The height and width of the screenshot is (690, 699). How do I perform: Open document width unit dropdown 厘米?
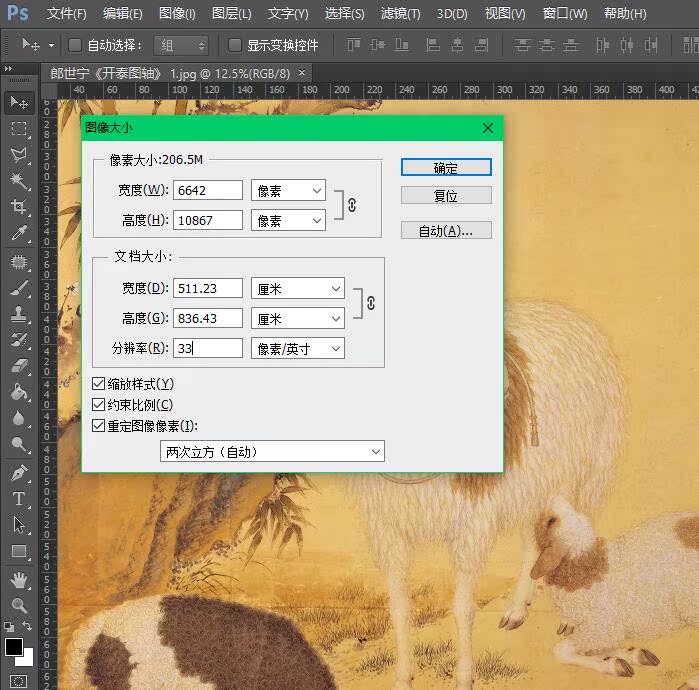(x=298, y=288)
